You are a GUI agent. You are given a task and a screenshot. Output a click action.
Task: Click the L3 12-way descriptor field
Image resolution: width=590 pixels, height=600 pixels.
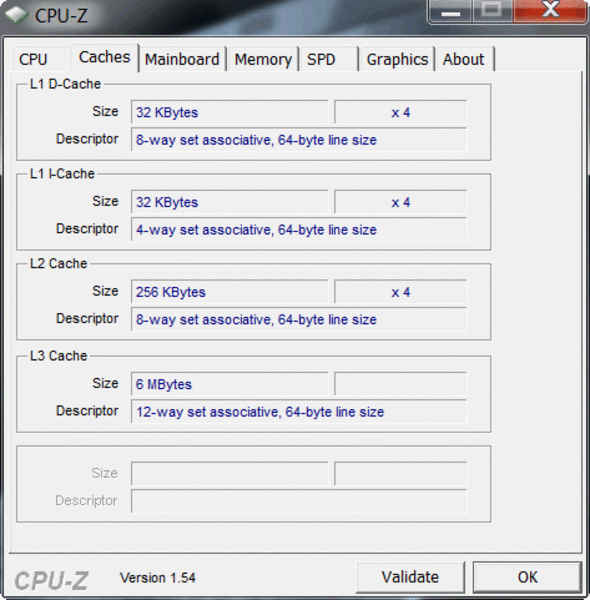[299, 412]
